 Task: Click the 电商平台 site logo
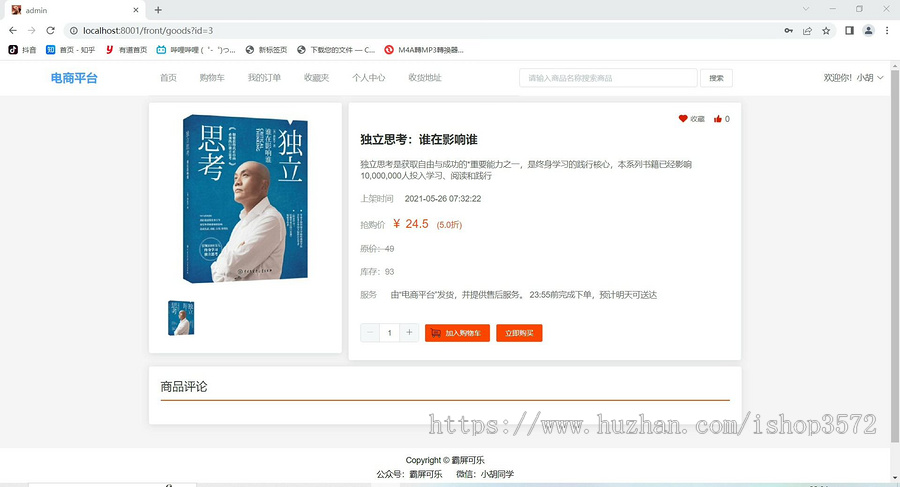[74, 78]
